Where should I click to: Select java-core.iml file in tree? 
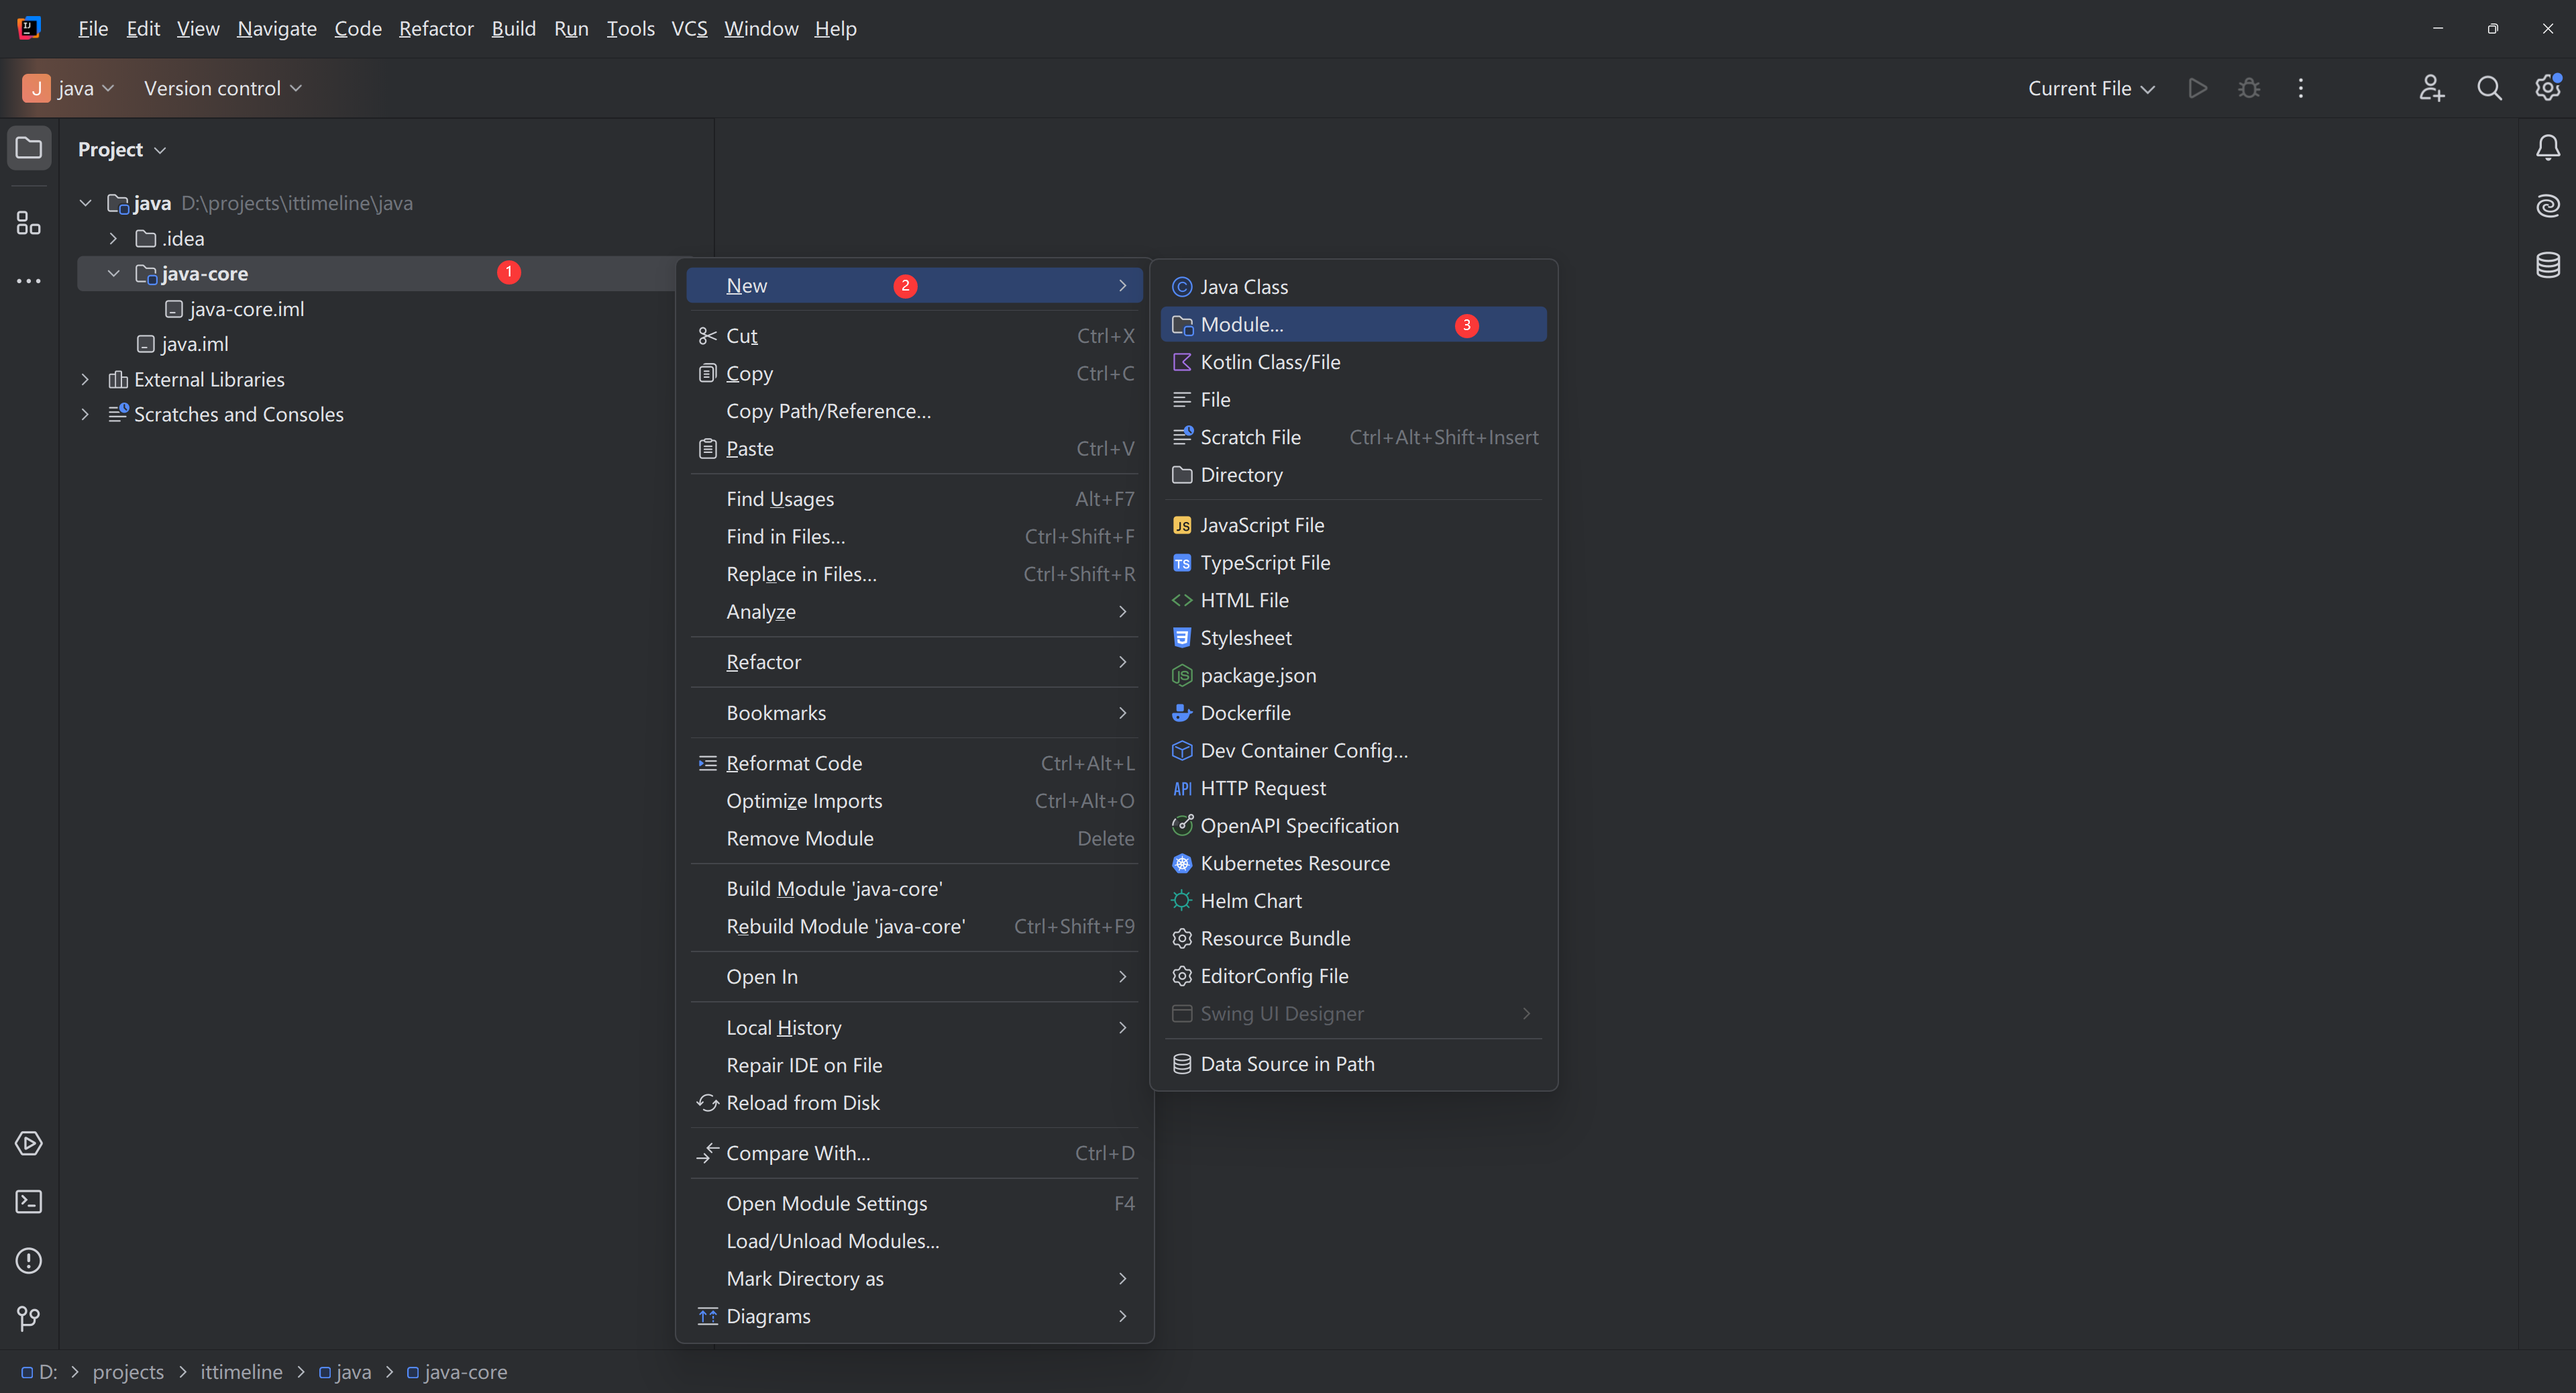pos(246,309)
